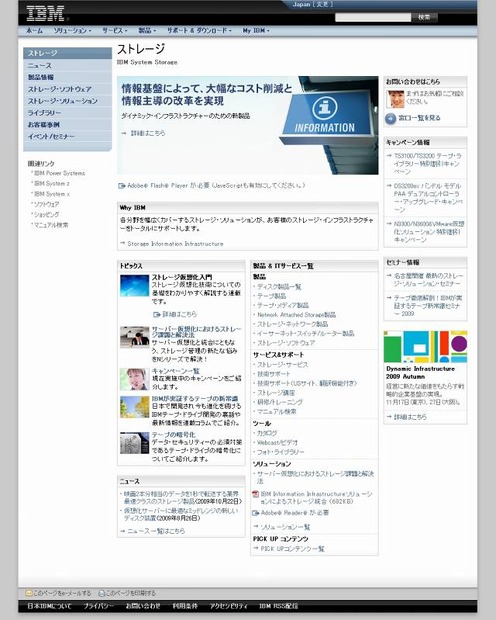Click 詳細はこちら link in the banner
Screen dimensions: 496x620
(148, 133)
